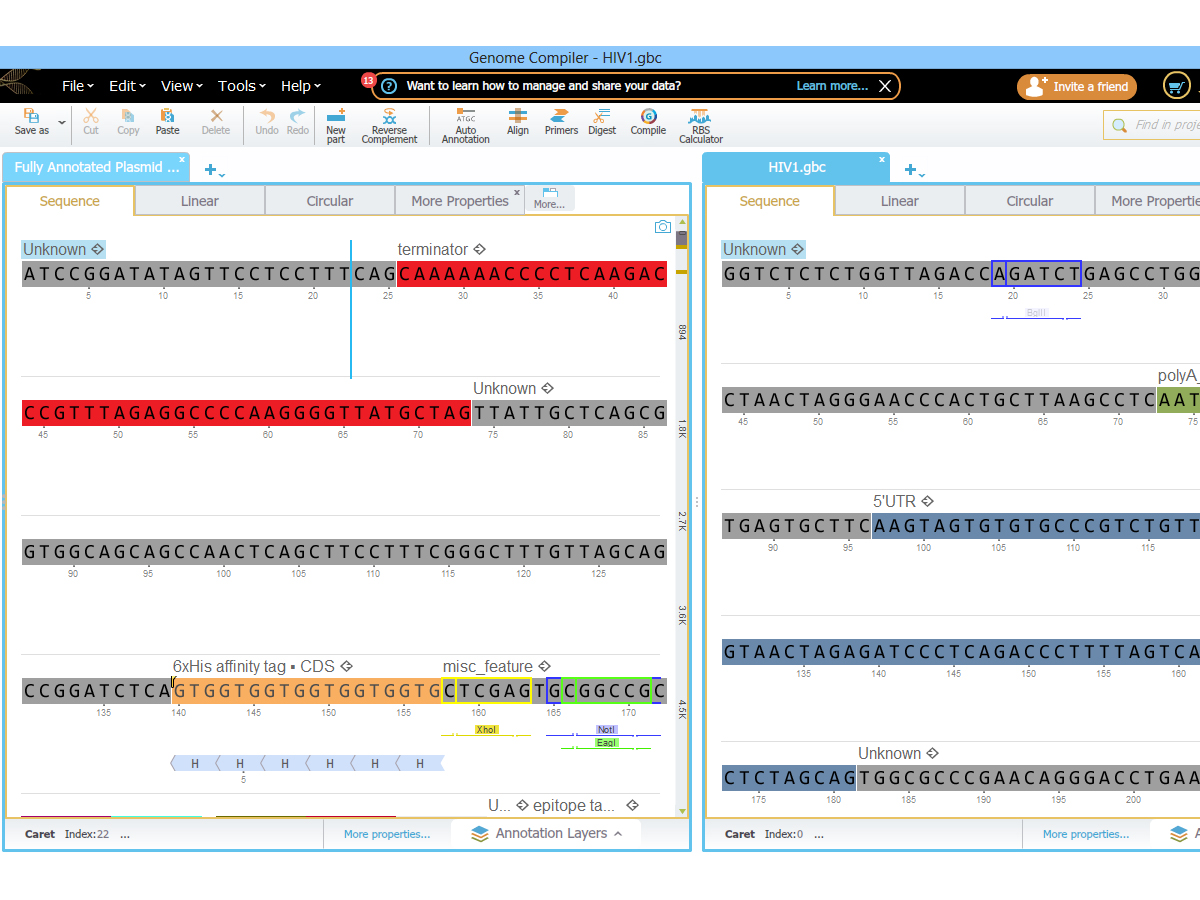The height and width of the screenshot is (900, 1200).
Task: Expand the Save as dropdown arrow
Action: tap(62, 123)
